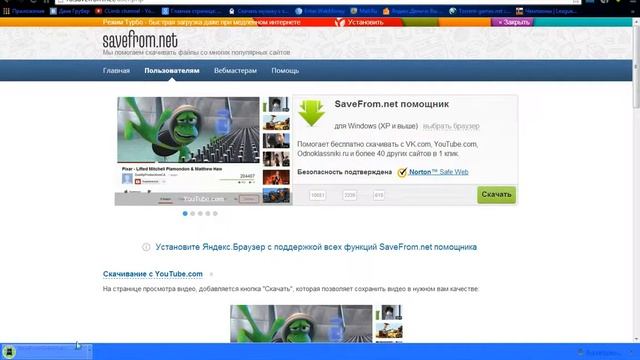Click the info icon beside the Яндекс.Браузер notice
This screenshot has width=640, height=360.
[x=146, y=247]
